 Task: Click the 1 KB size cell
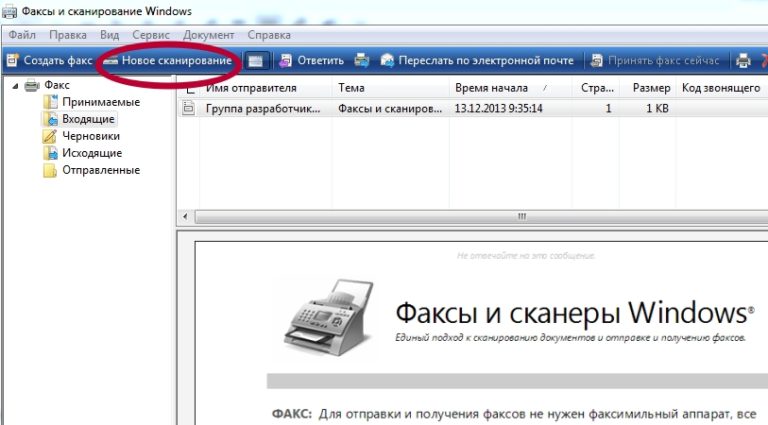(x=657, y=109)
